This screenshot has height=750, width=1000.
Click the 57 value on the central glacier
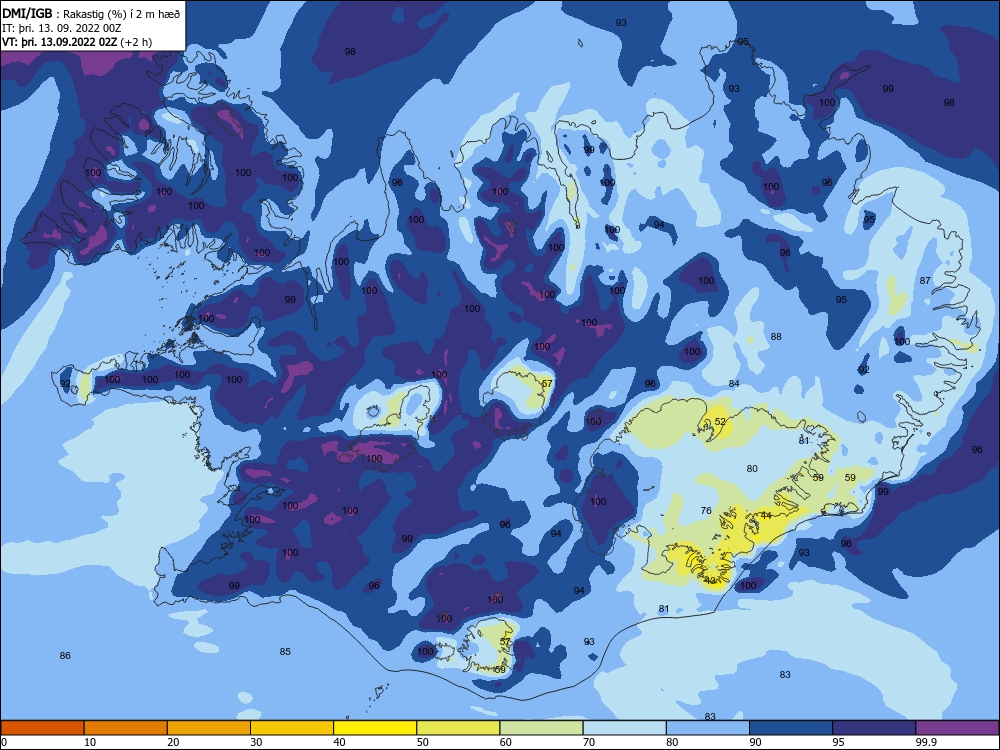pyautogui.click(x=547, y=383)
